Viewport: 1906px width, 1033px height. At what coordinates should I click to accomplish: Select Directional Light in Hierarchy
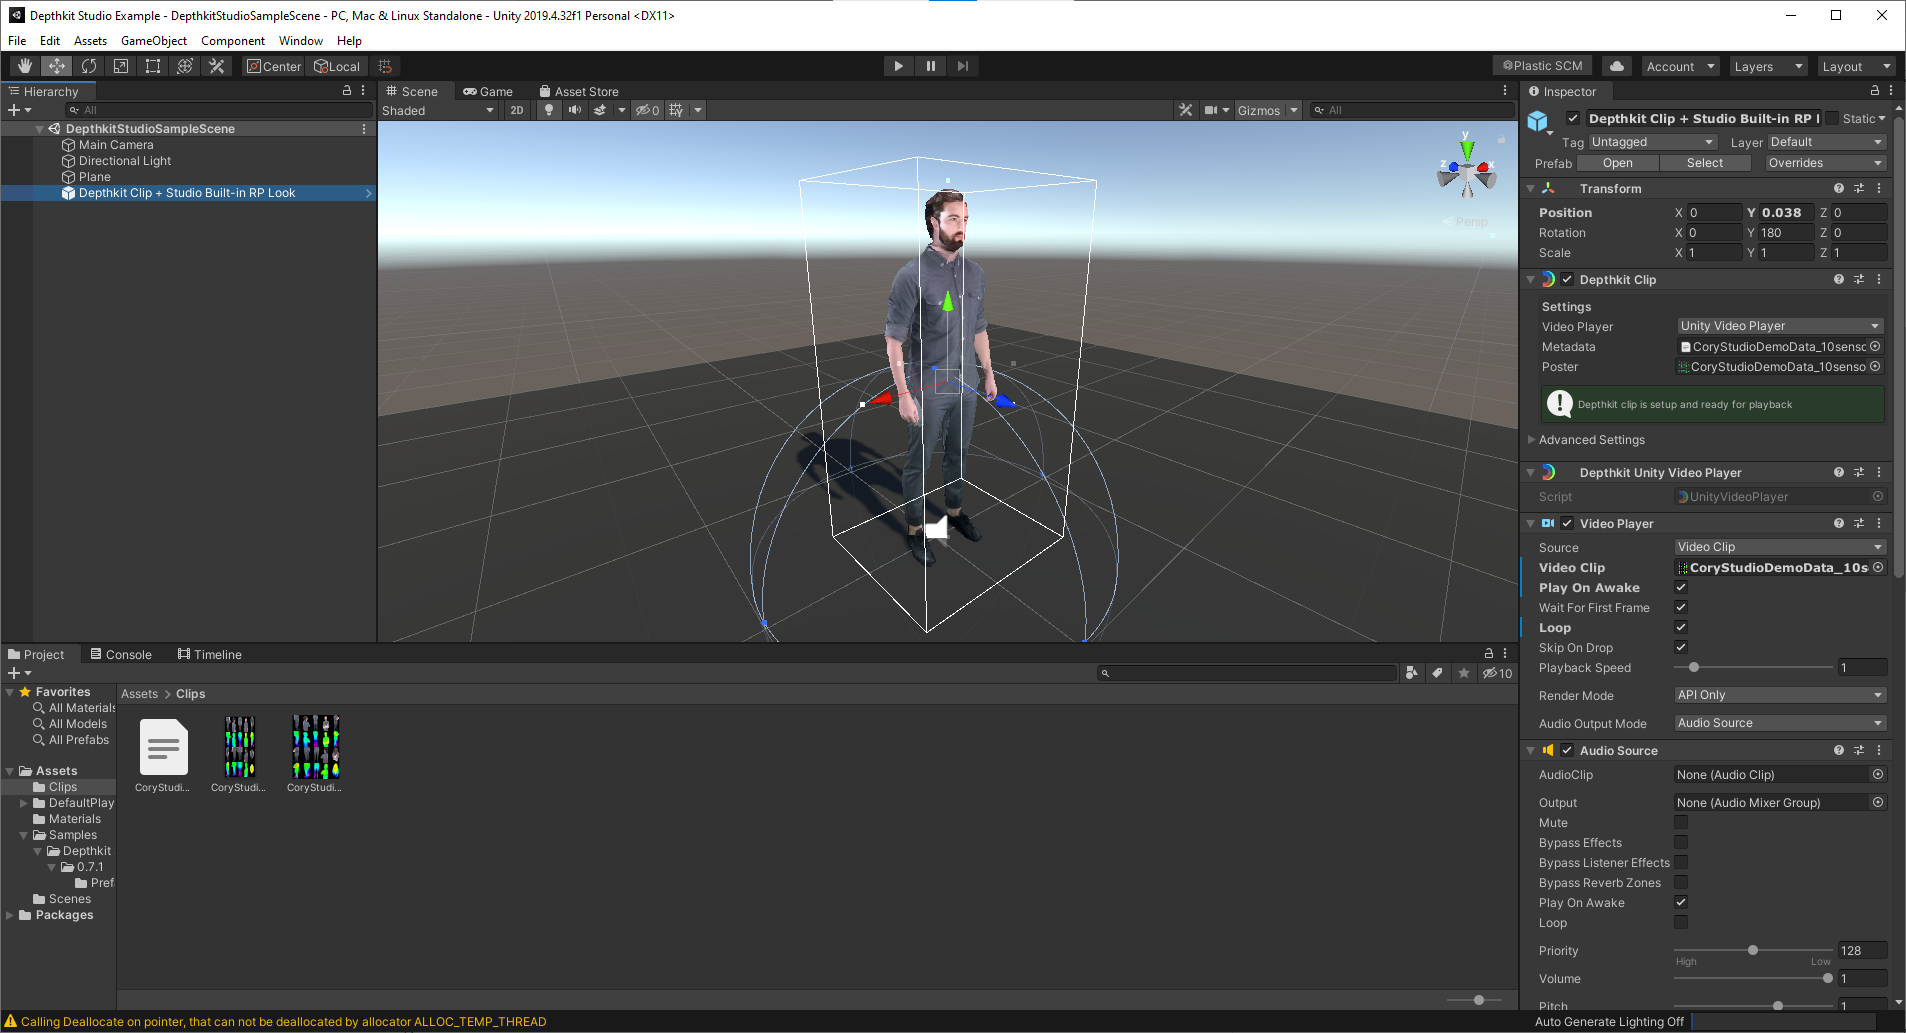(x=125, y=161)
